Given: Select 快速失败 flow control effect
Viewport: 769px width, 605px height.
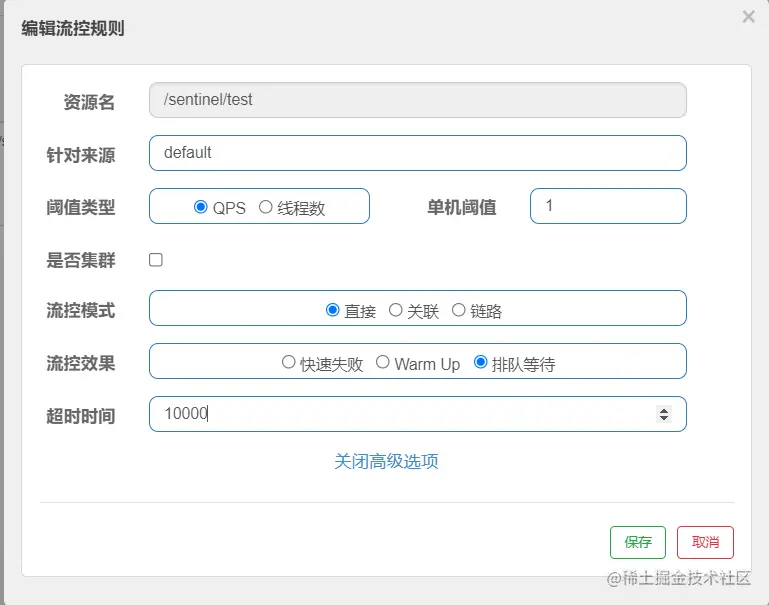Looking at the screenshot, I should (x=288, y=362).
